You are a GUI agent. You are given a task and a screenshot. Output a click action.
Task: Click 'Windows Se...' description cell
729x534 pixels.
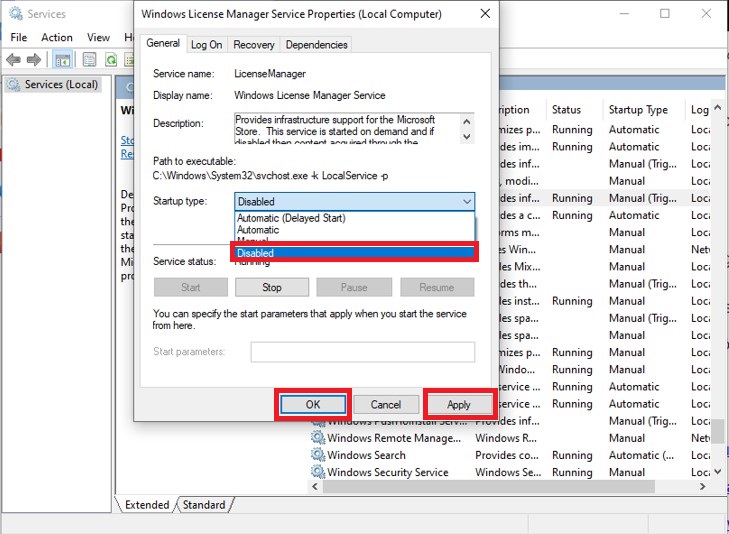coord(508,472)
